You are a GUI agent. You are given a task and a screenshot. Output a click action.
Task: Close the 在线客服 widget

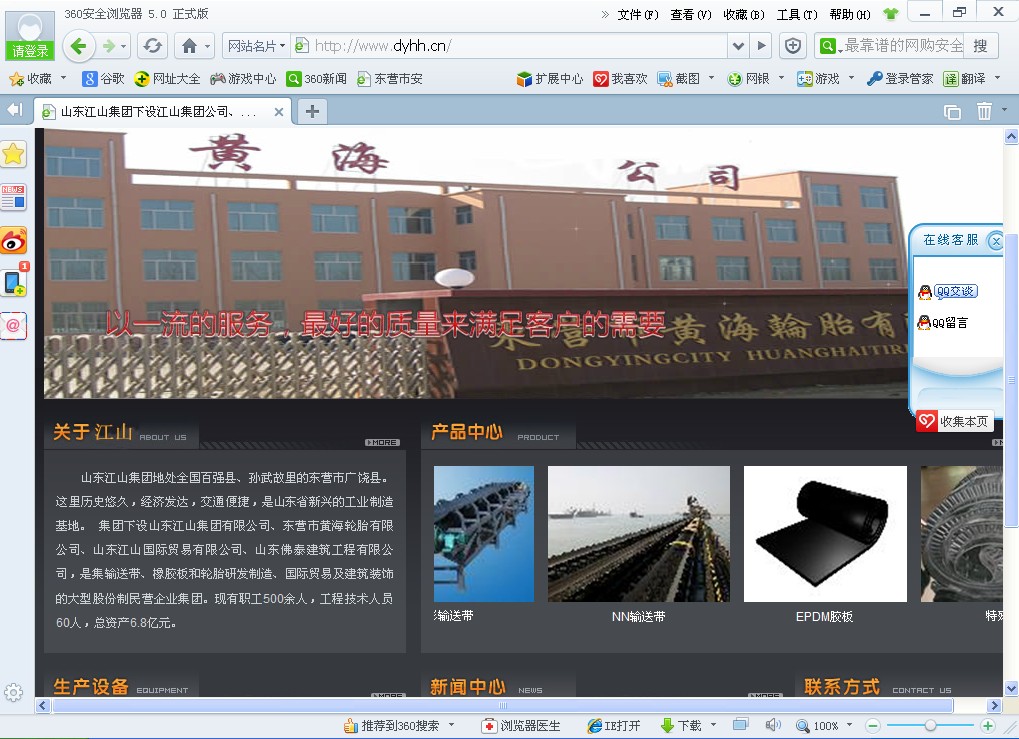click(995, 241)
